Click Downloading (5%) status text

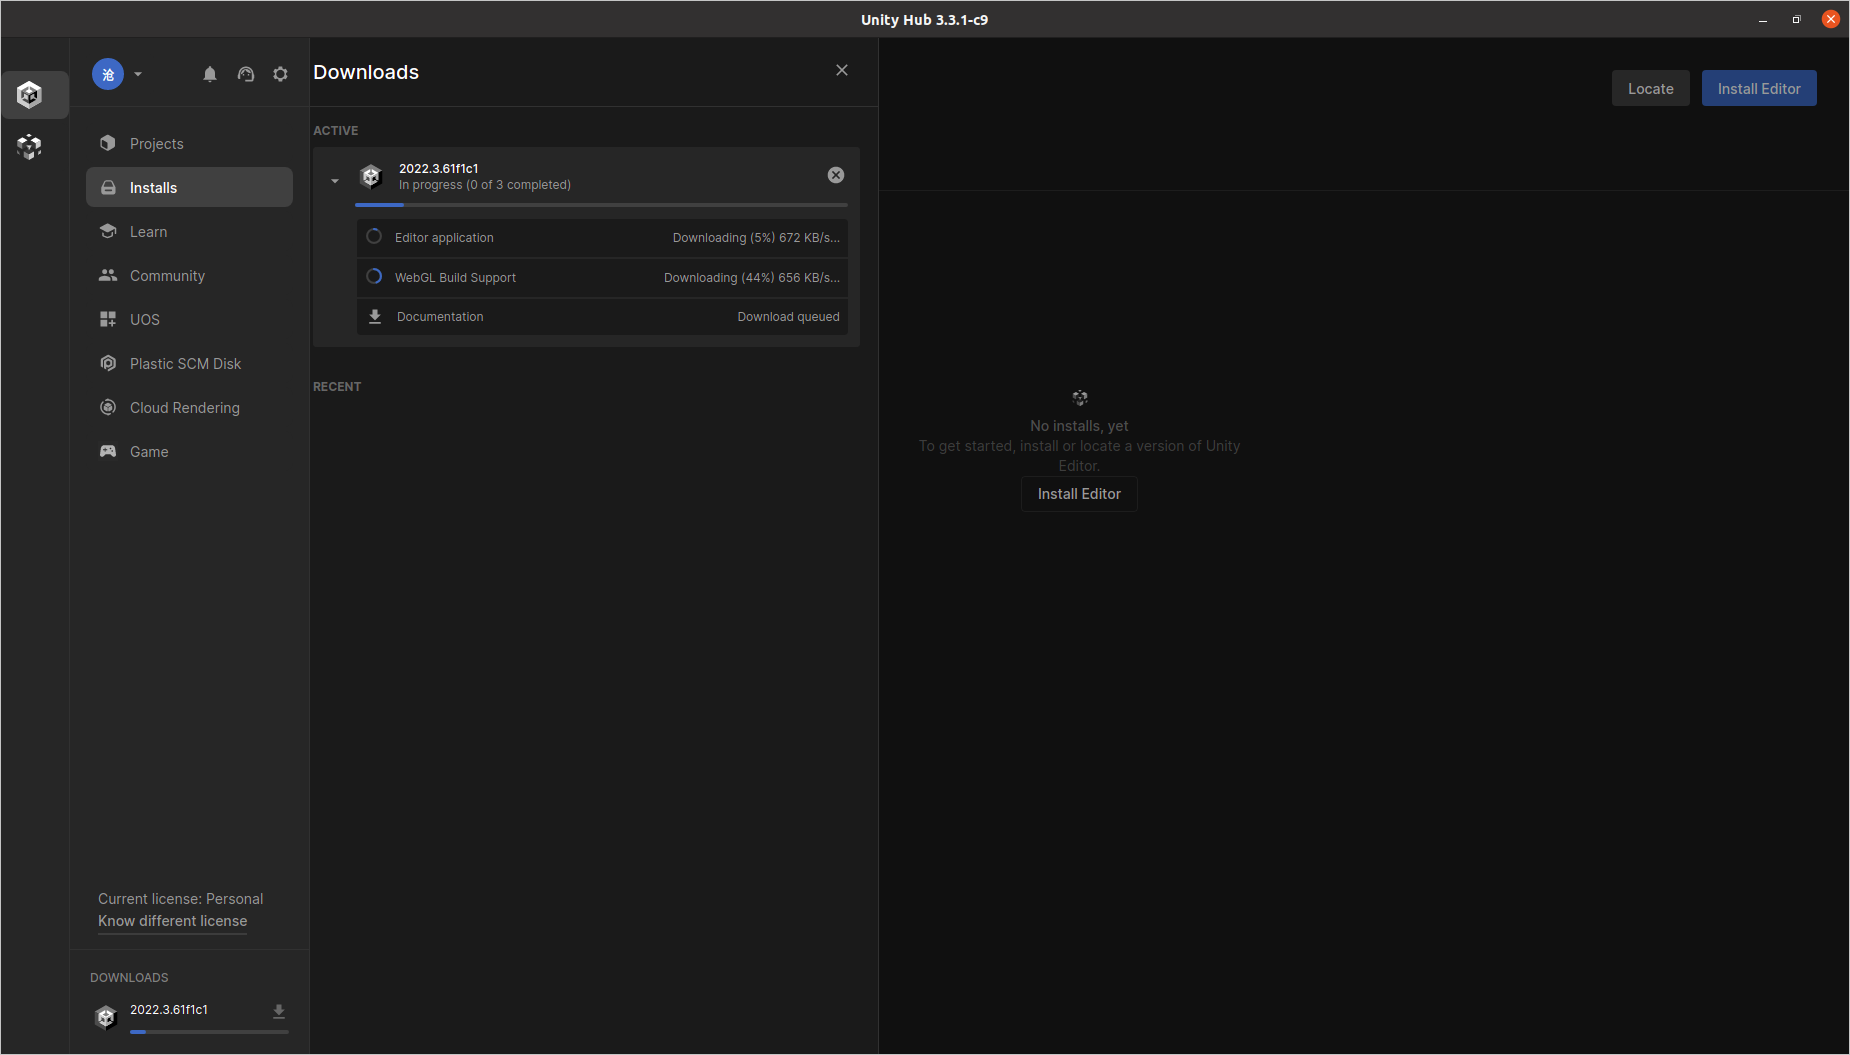tap(756, 238)
